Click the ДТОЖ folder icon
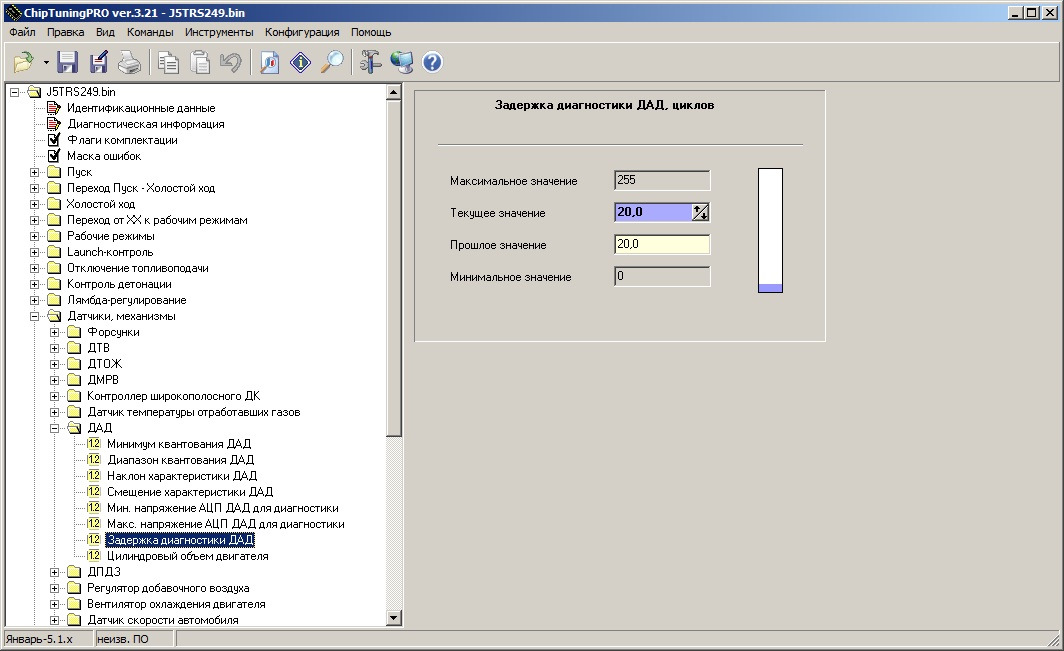 [x=75, y=364]
